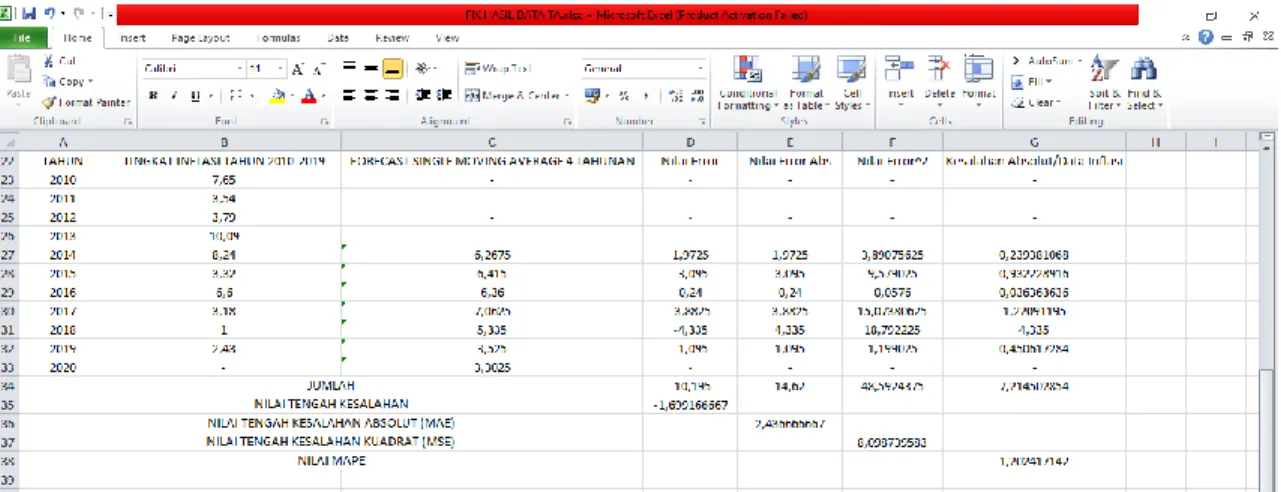Toggle italic formatting

point(174,96)
